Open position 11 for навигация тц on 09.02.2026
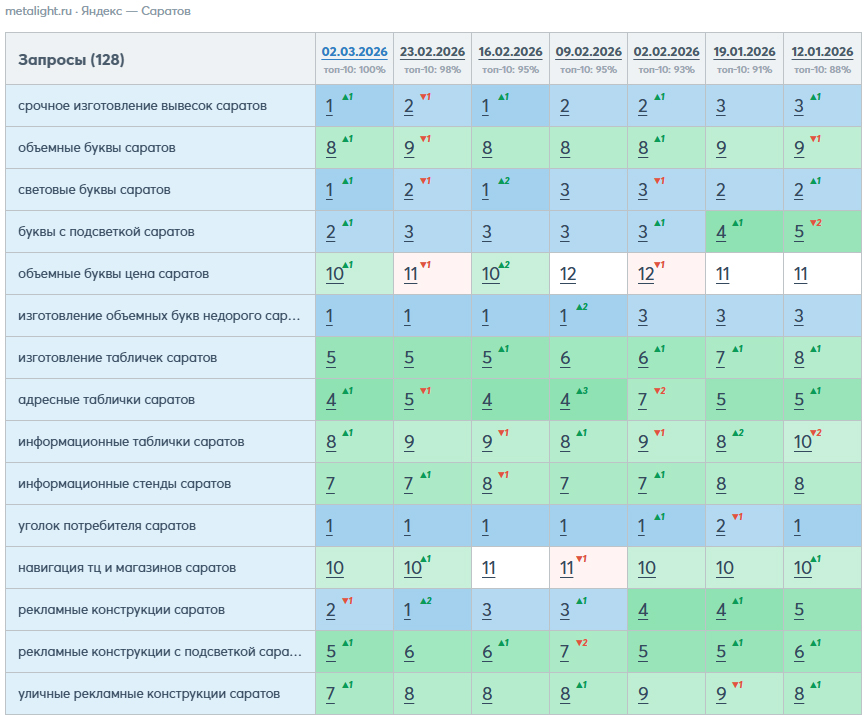 click(566, 568)
